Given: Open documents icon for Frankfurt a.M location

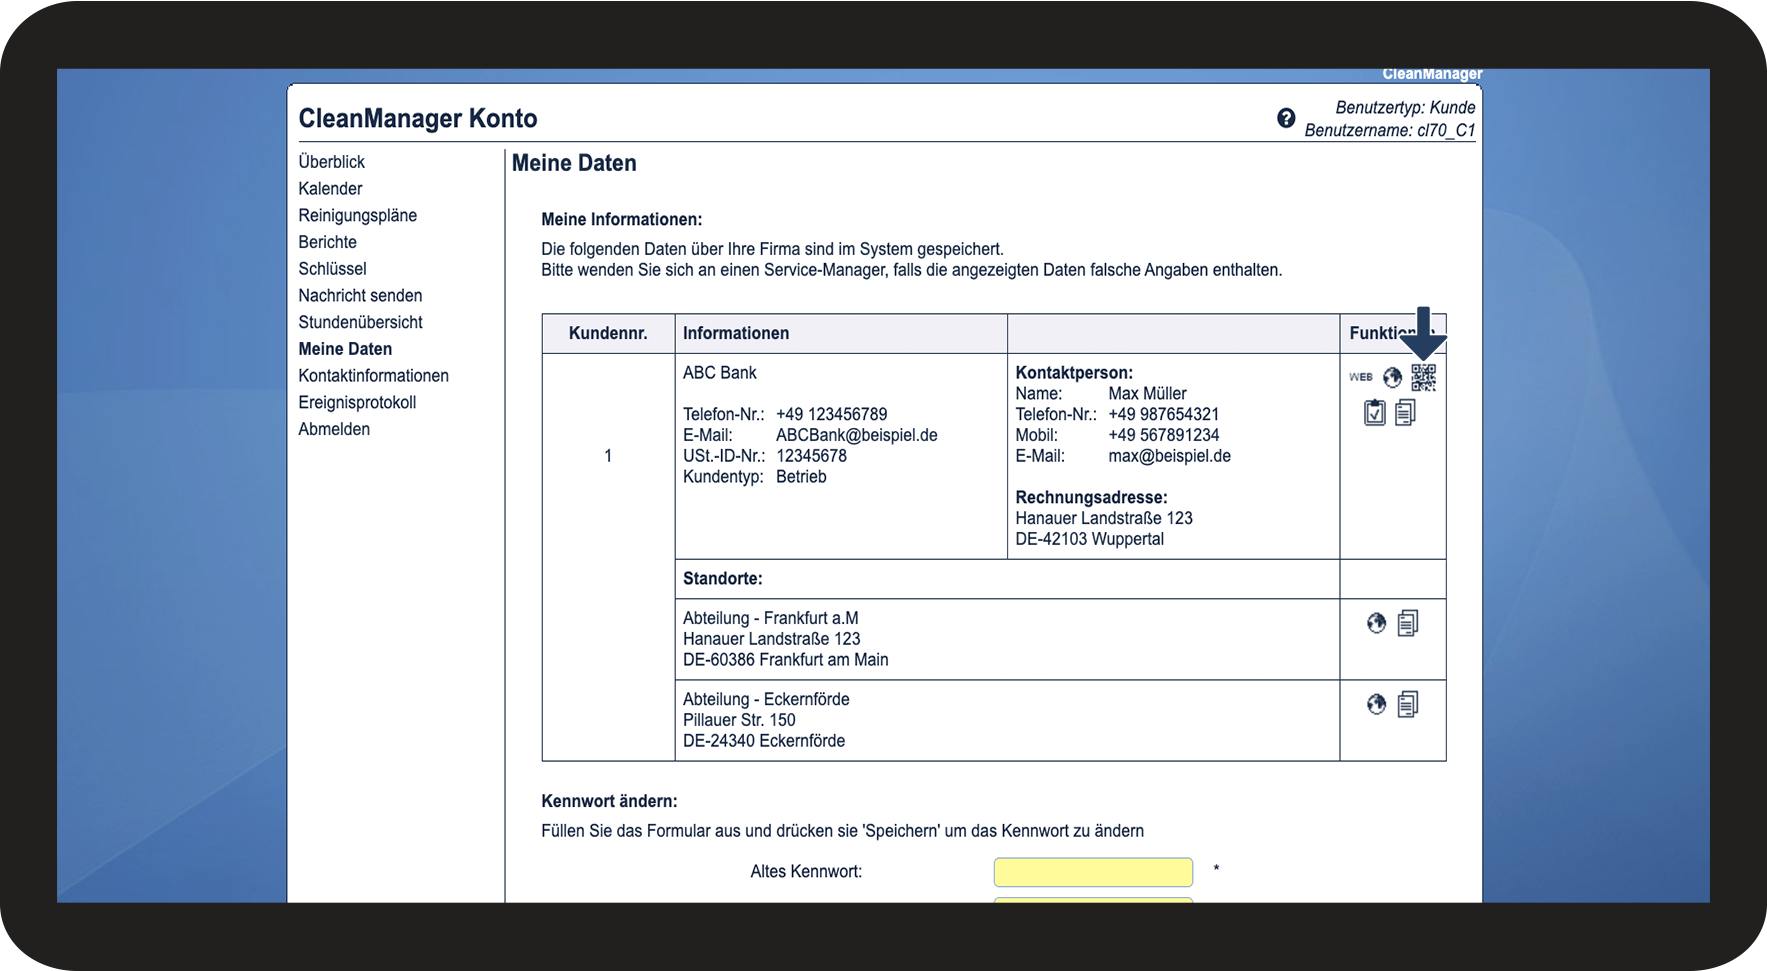Looking at the screenshot, I should [x=1408, y=623].
